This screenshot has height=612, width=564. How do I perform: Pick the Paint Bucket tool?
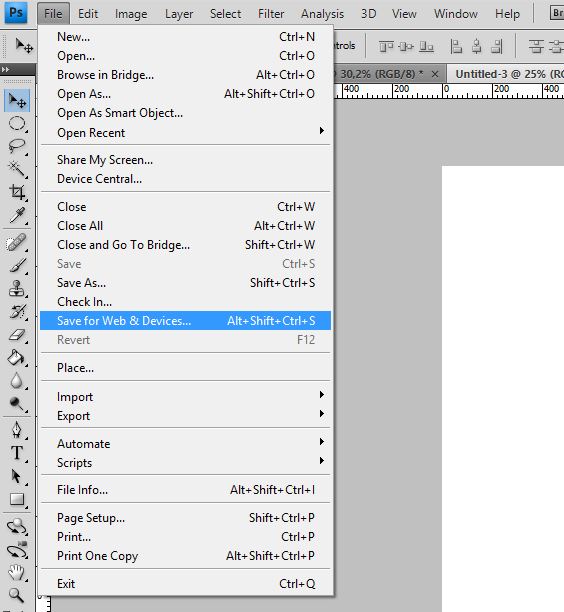click(x=17, y=358)
